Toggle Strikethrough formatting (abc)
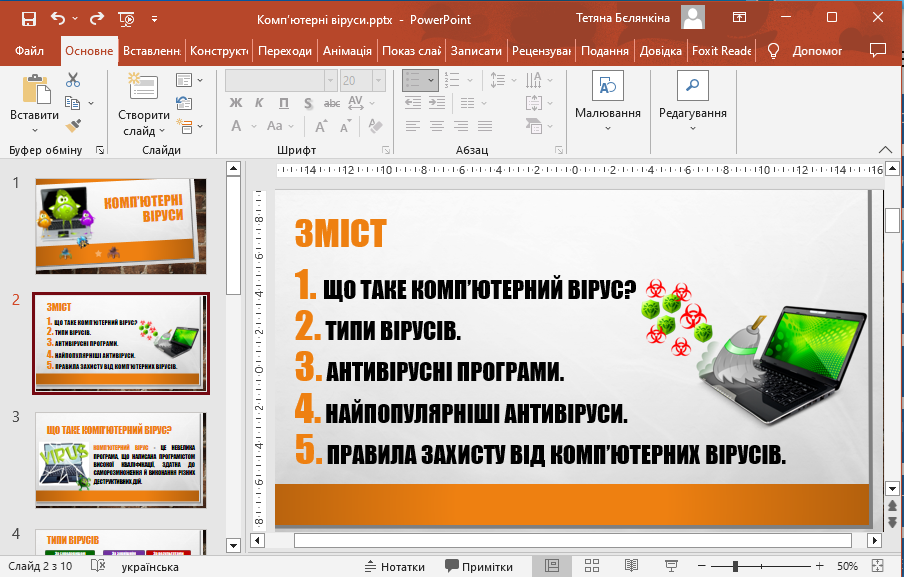 click(x=332, y=103)
